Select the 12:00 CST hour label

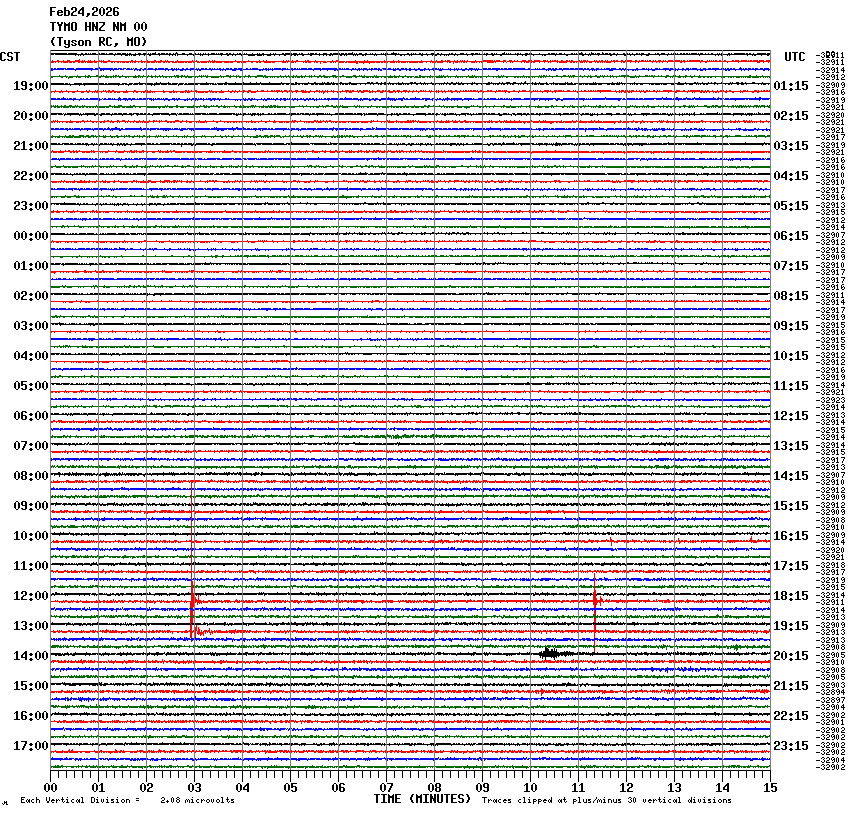pyautogui.click(x=31, y=596)
